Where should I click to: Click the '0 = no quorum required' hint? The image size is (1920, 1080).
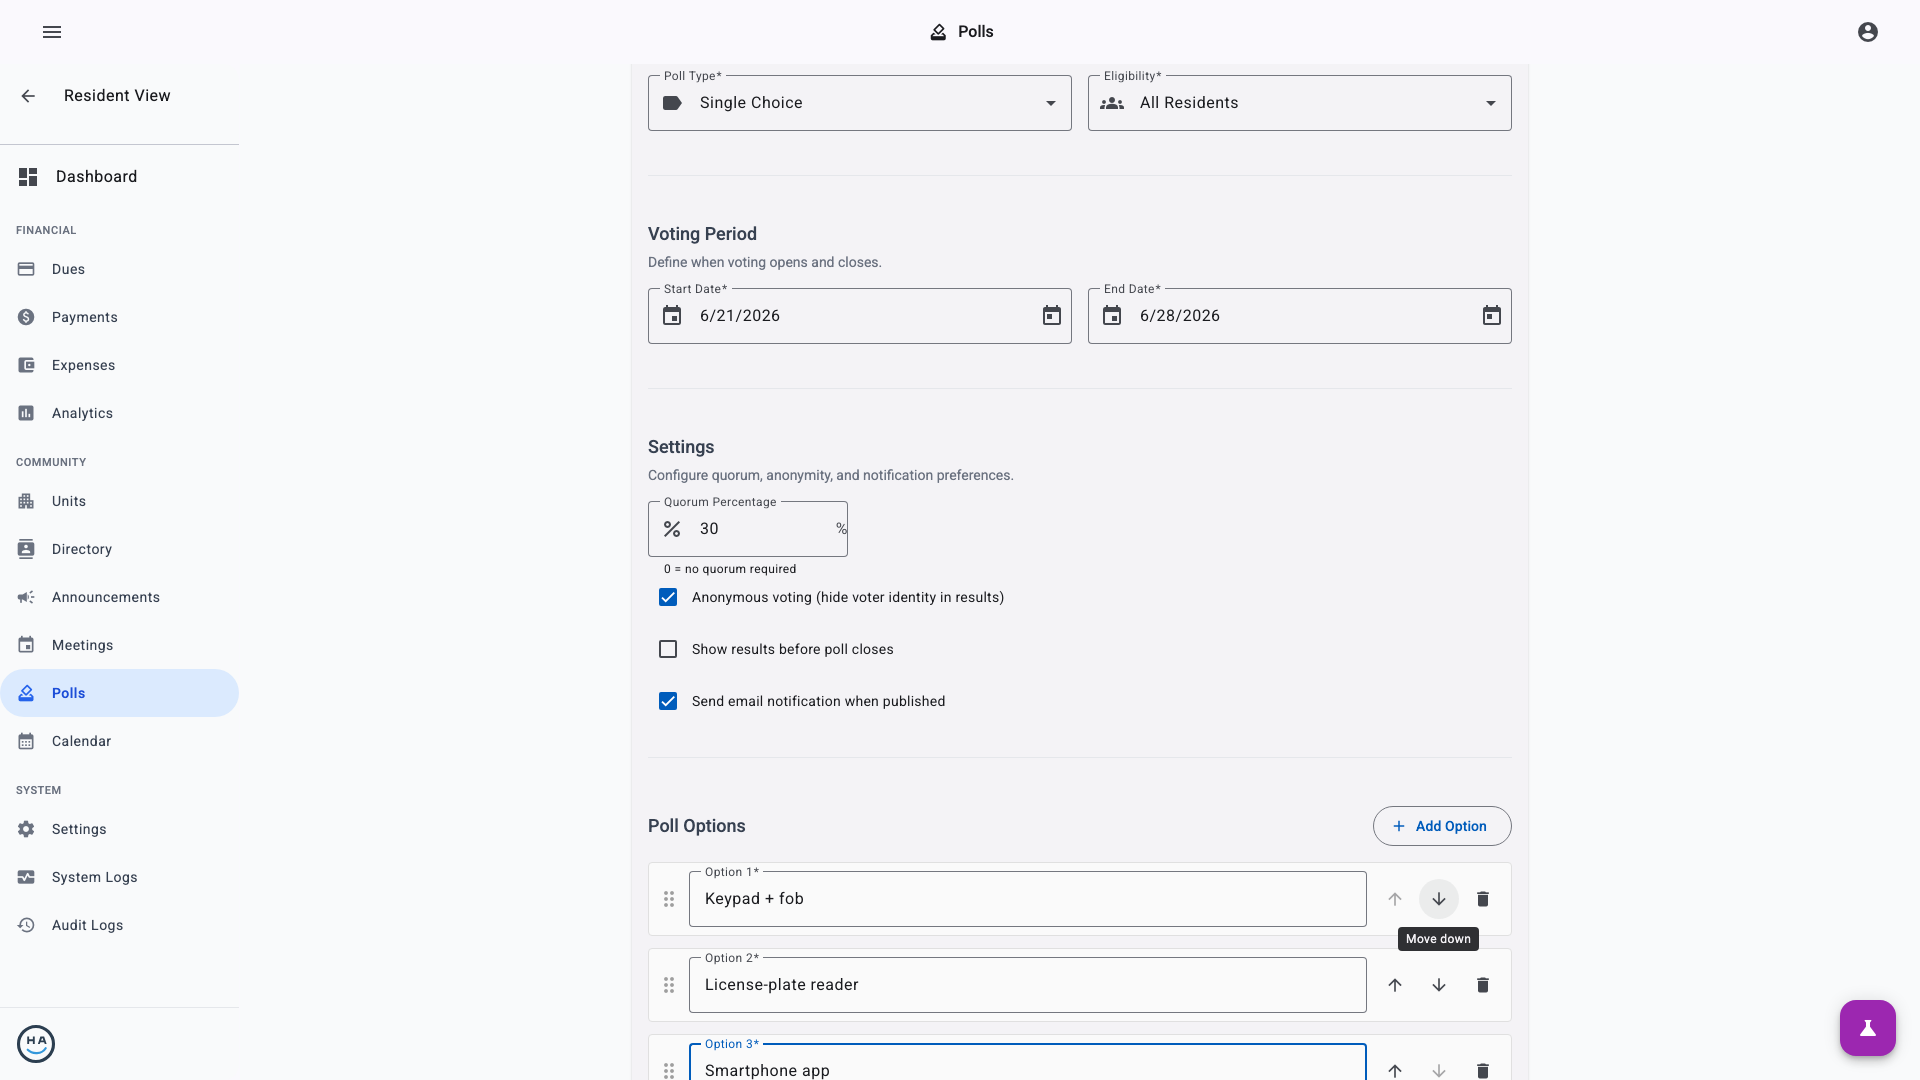(x=730, y=569)
